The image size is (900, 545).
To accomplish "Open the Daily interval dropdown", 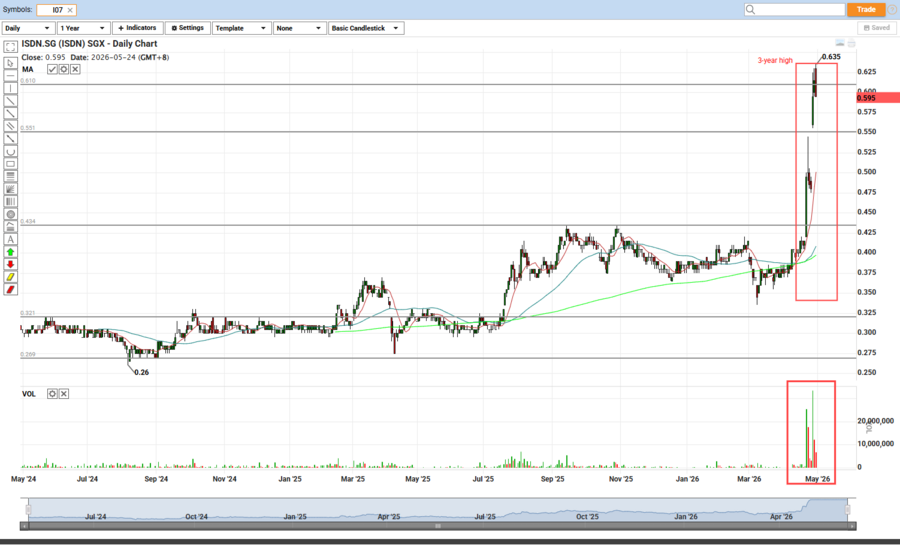I will 28,28.
